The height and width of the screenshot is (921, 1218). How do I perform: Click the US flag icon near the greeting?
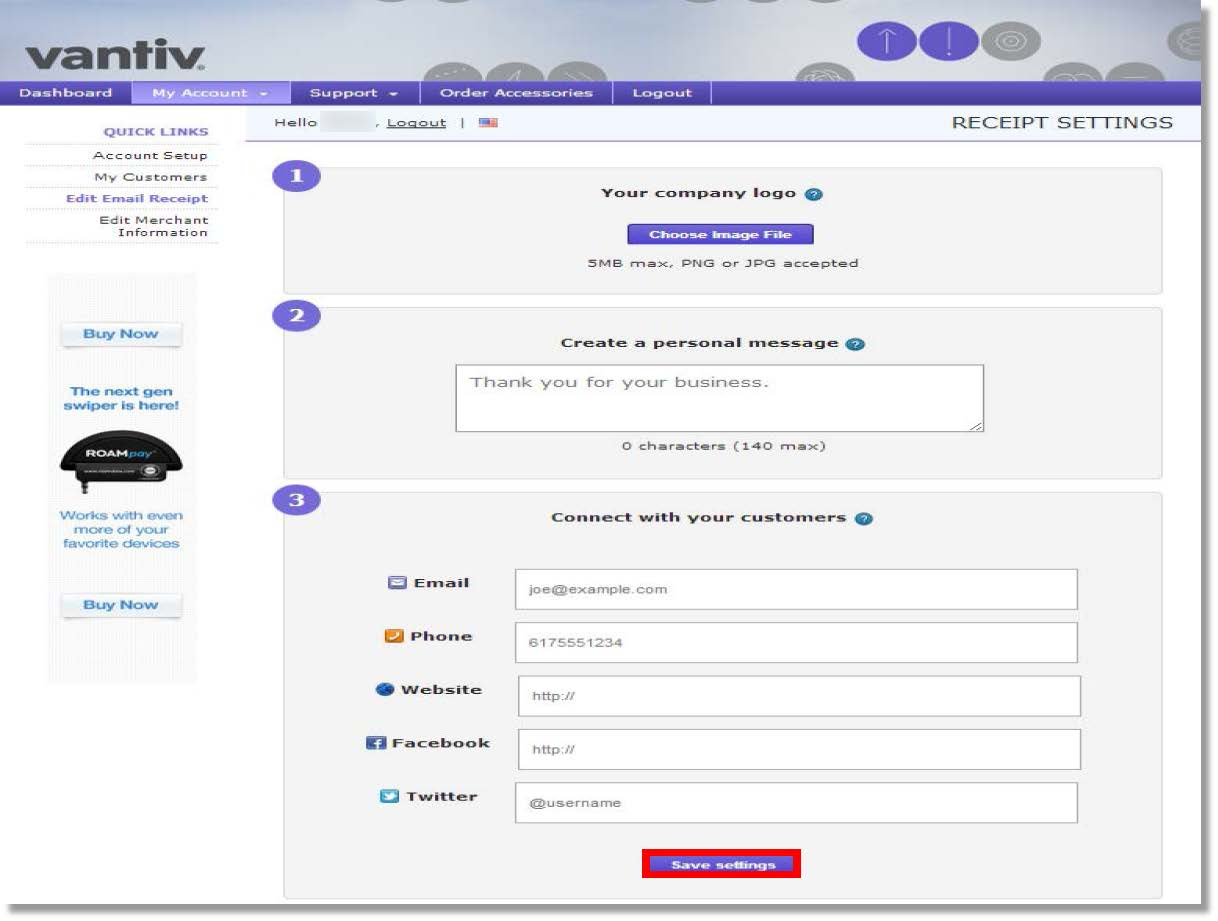click(x=488, y=121)
